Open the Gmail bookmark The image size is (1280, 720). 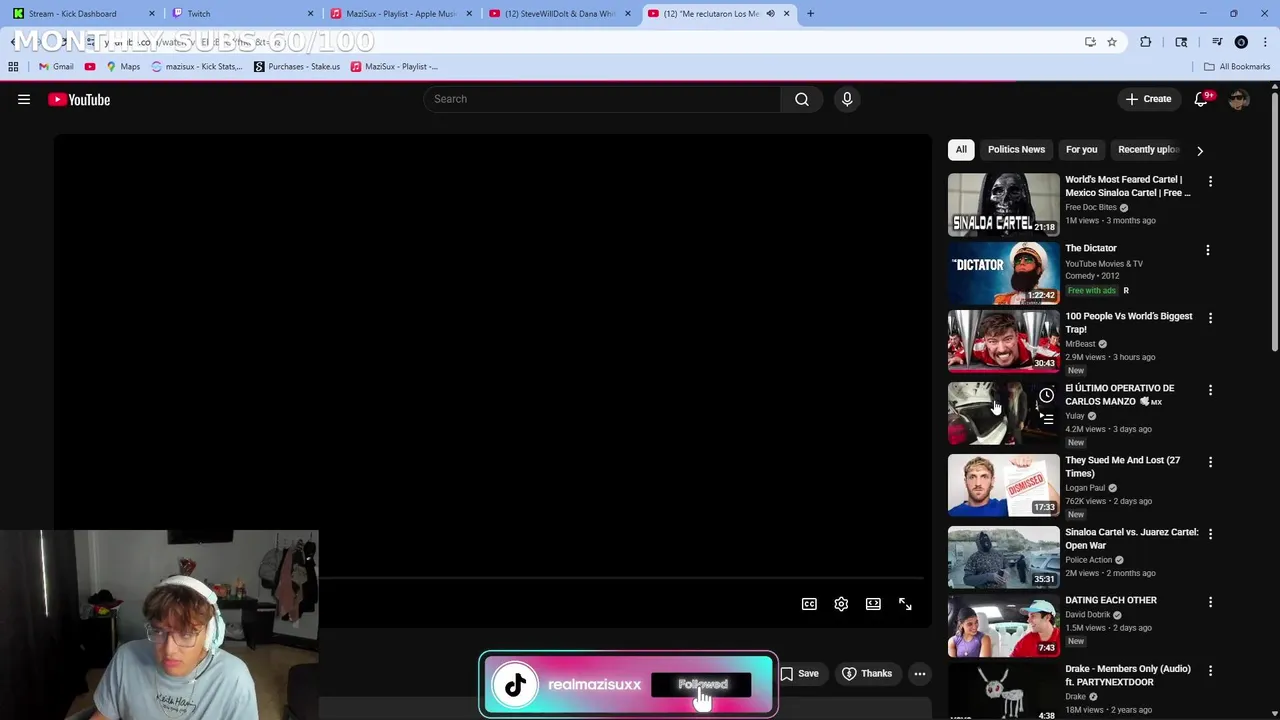(x=56, y=66)
